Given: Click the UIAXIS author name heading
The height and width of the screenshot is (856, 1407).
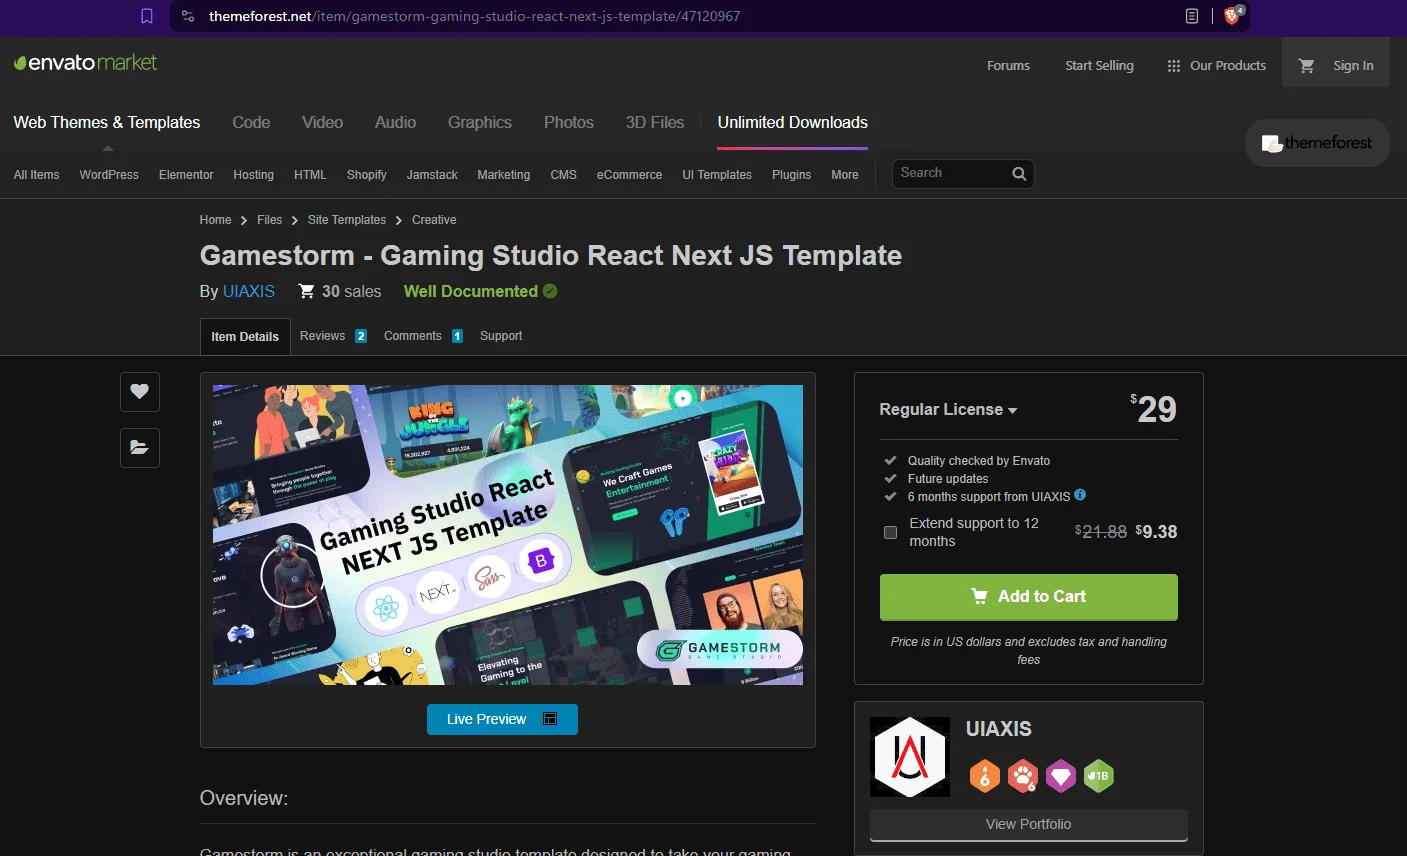Looking at the screenshot, I should click(998, 729).
